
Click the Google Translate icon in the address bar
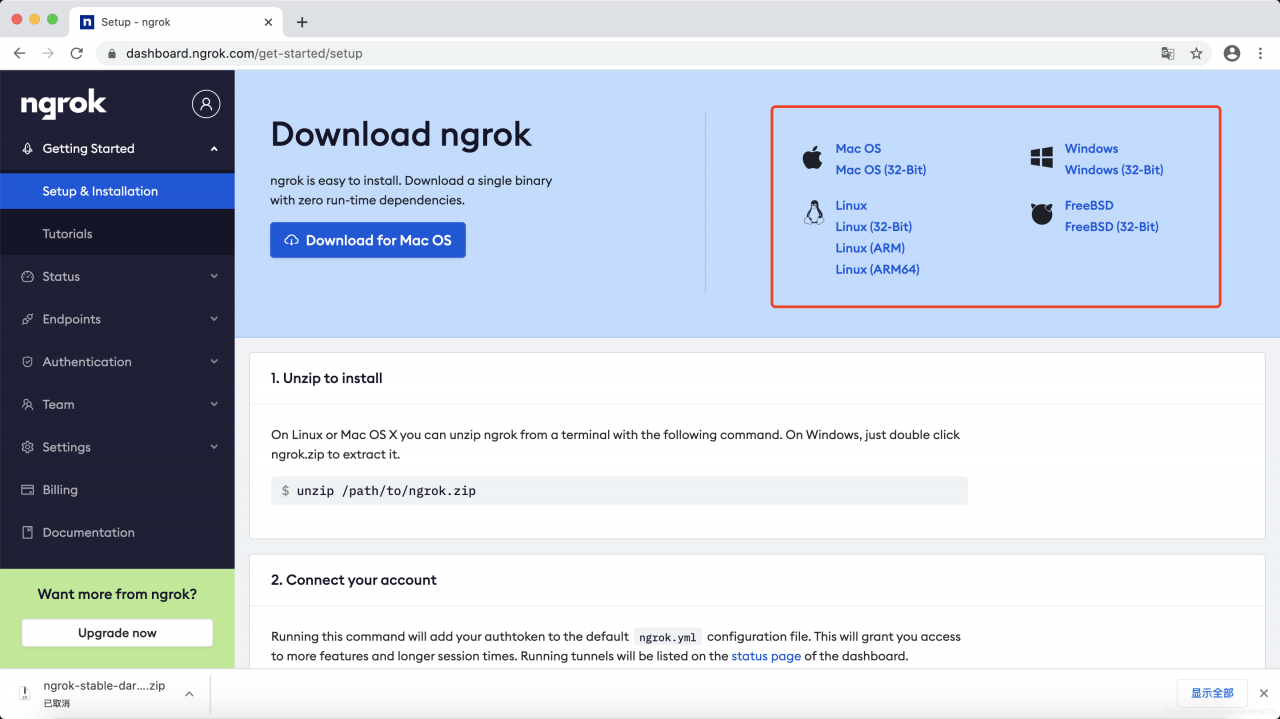(x=1167, y=53)
